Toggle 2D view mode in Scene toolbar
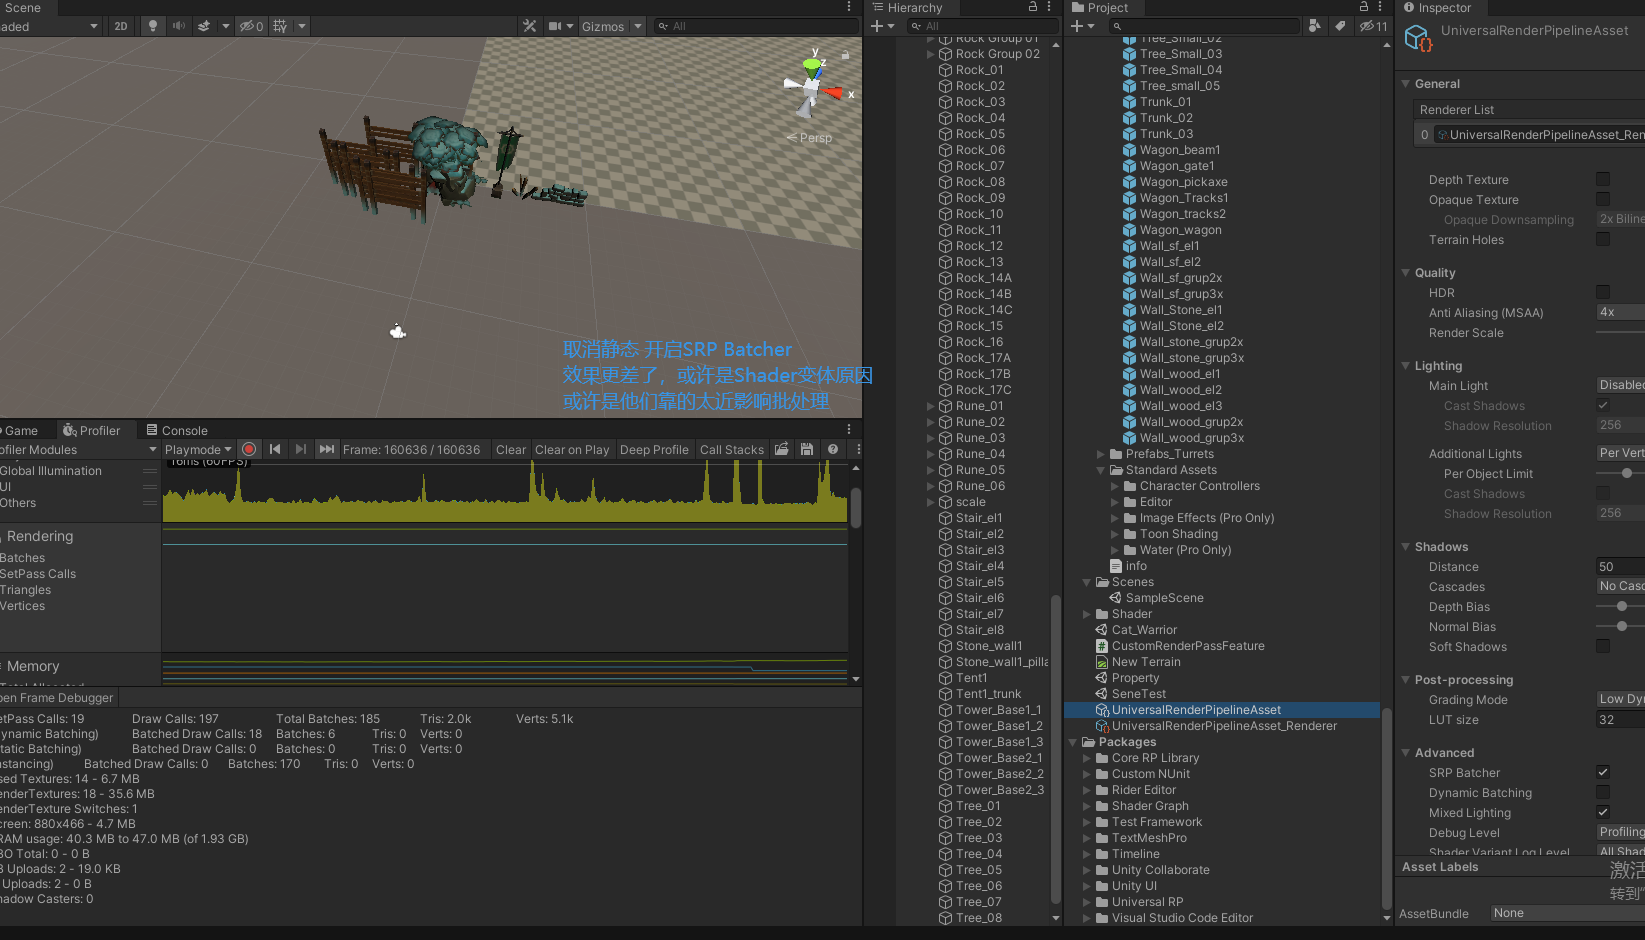 [121, 26]
